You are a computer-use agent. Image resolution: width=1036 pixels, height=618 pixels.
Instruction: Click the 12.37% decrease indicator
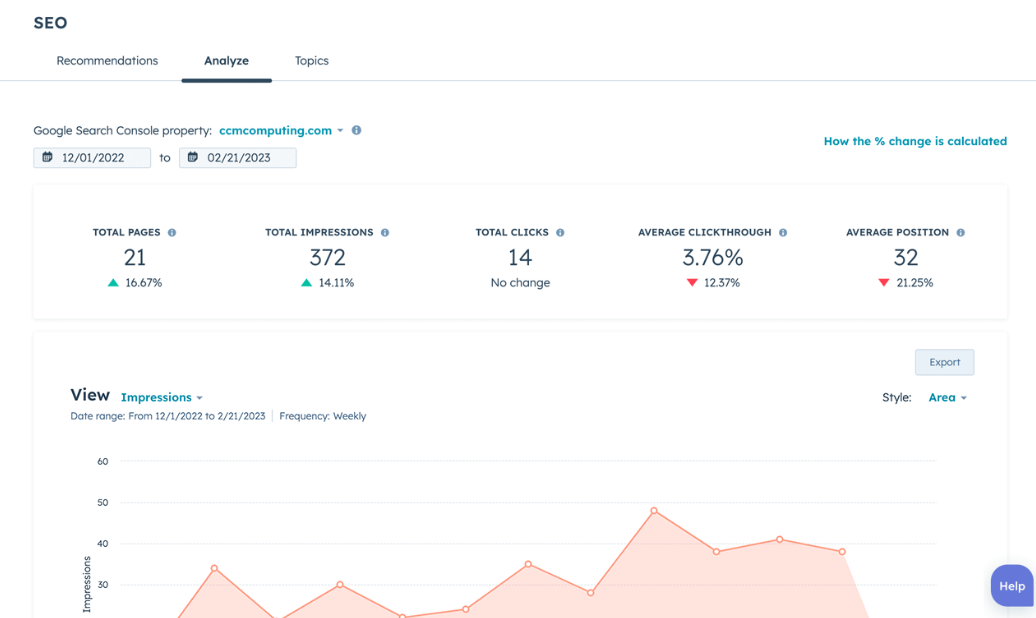click(713, 283)
